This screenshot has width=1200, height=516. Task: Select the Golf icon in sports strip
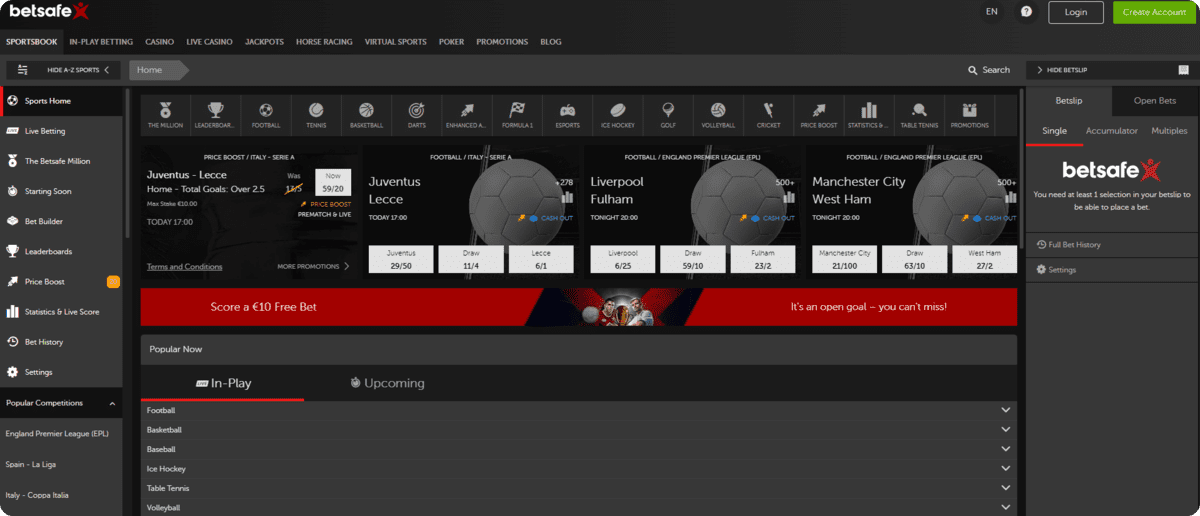pos(667,111)
